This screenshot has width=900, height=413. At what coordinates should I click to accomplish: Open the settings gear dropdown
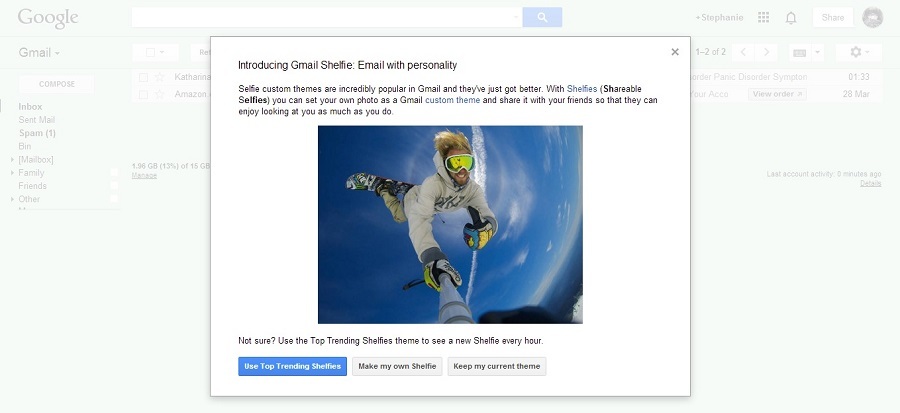coord(860,52)
